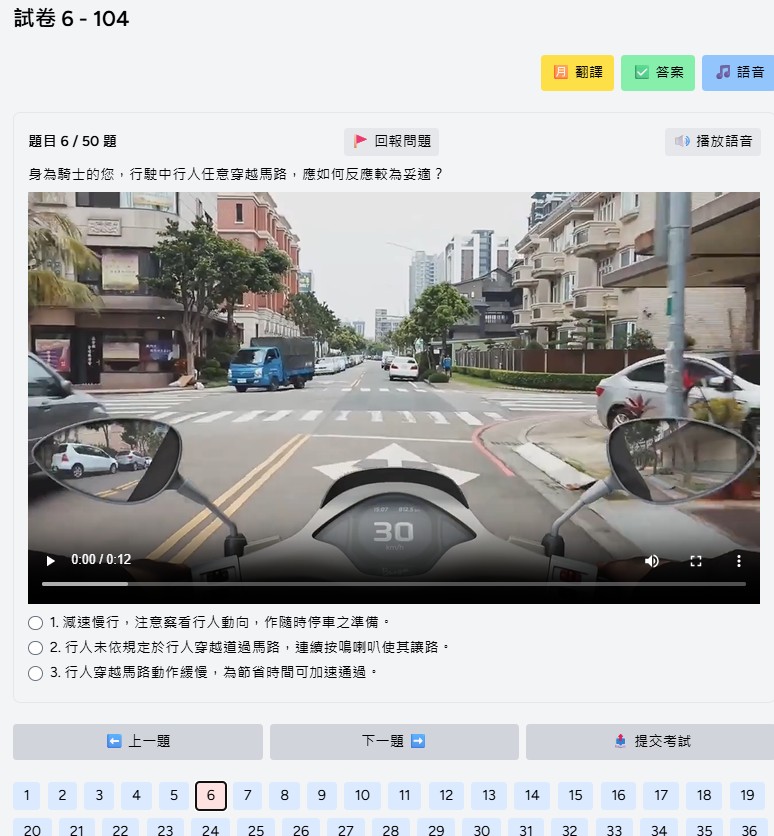
Task: Select answer option 2 連續按鳴喇叭
Action: 36,648
